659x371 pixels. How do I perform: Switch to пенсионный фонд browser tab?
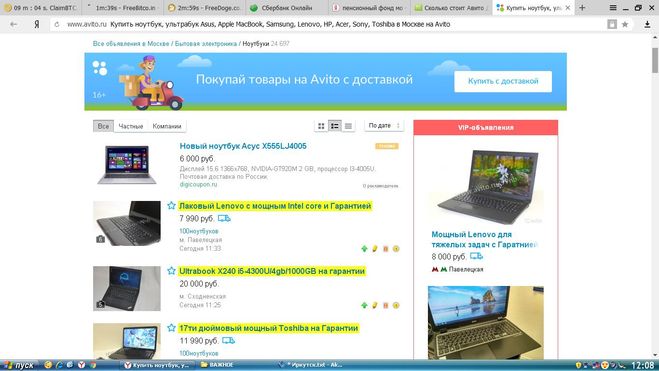(x=369, y=8)
